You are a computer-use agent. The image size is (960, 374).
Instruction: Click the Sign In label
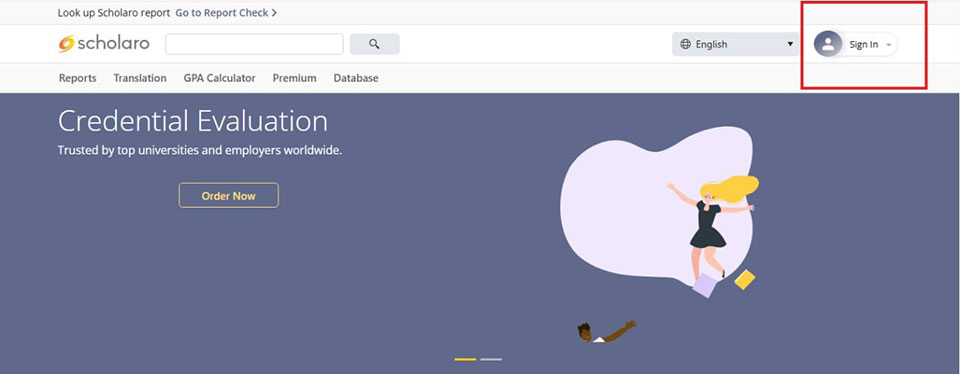pos(863,45)
